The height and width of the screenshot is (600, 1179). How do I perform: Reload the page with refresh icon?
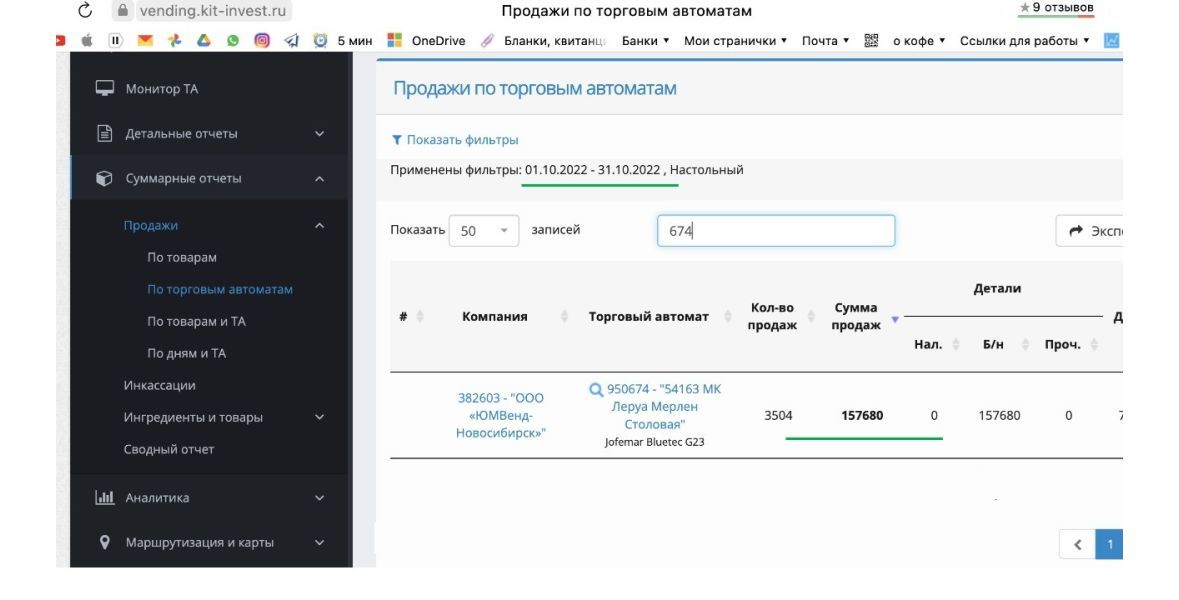85,11
